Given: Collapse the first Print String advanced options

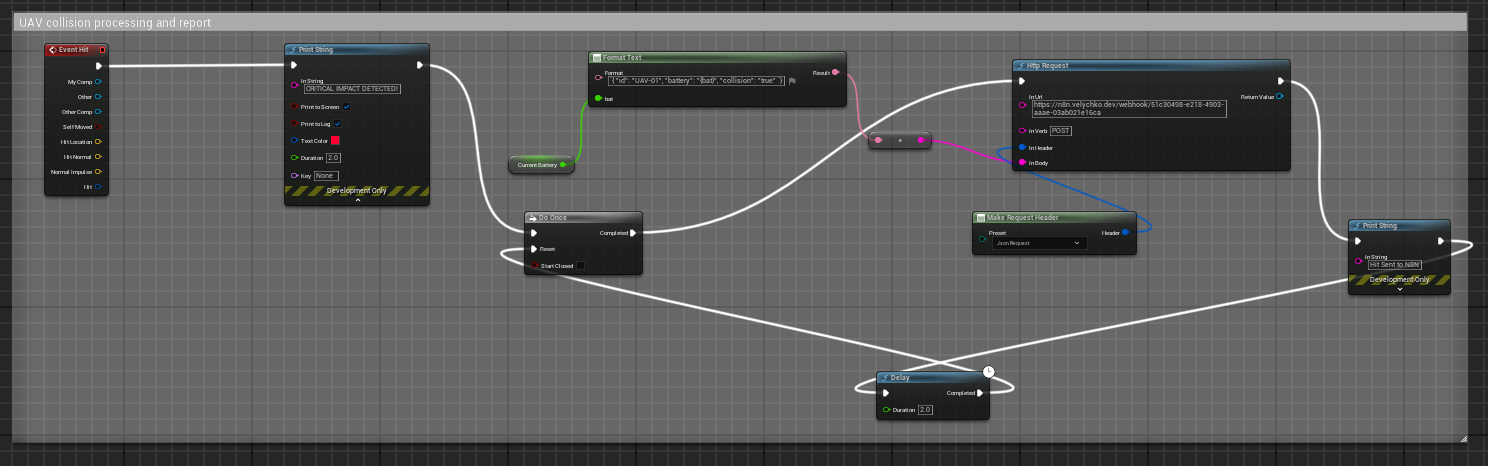Looking at the screenshot, I should tap(357, 200).
